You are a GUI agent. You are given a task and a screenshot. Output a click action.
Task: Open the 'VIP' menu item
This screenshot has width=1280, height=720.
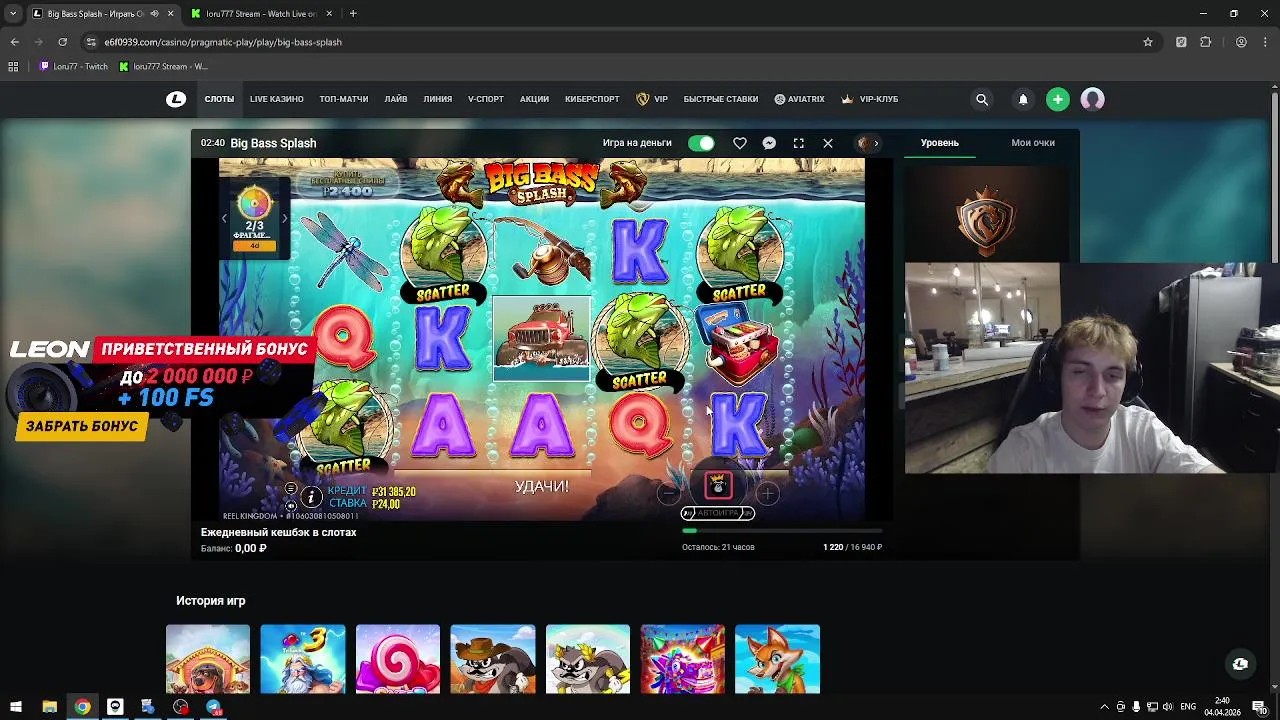652,99
